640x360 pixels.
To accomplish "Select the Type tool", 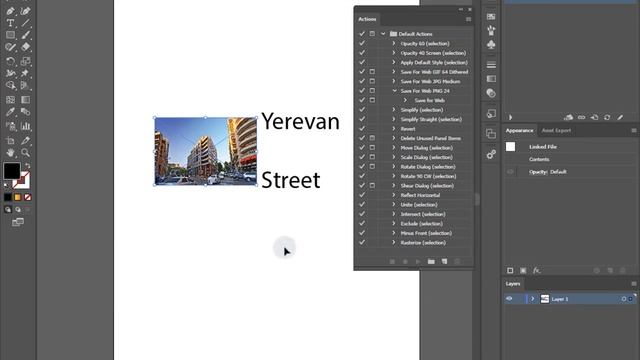I will (10, 23).
